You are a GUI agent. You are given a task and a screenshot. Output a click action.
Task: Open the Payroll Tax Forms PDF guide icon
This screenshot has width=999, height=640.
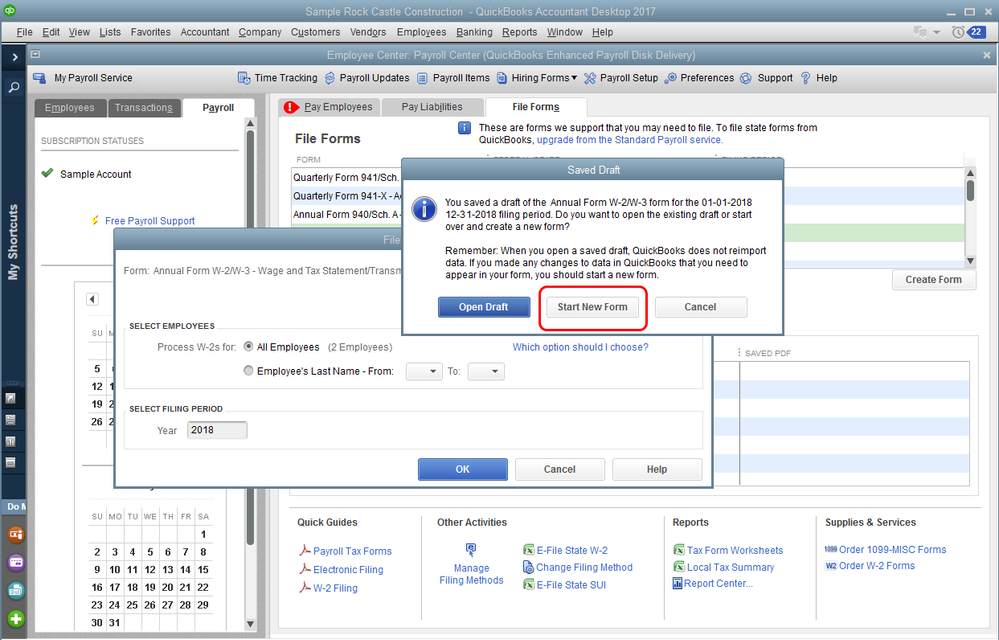click(x=305, y=550)
